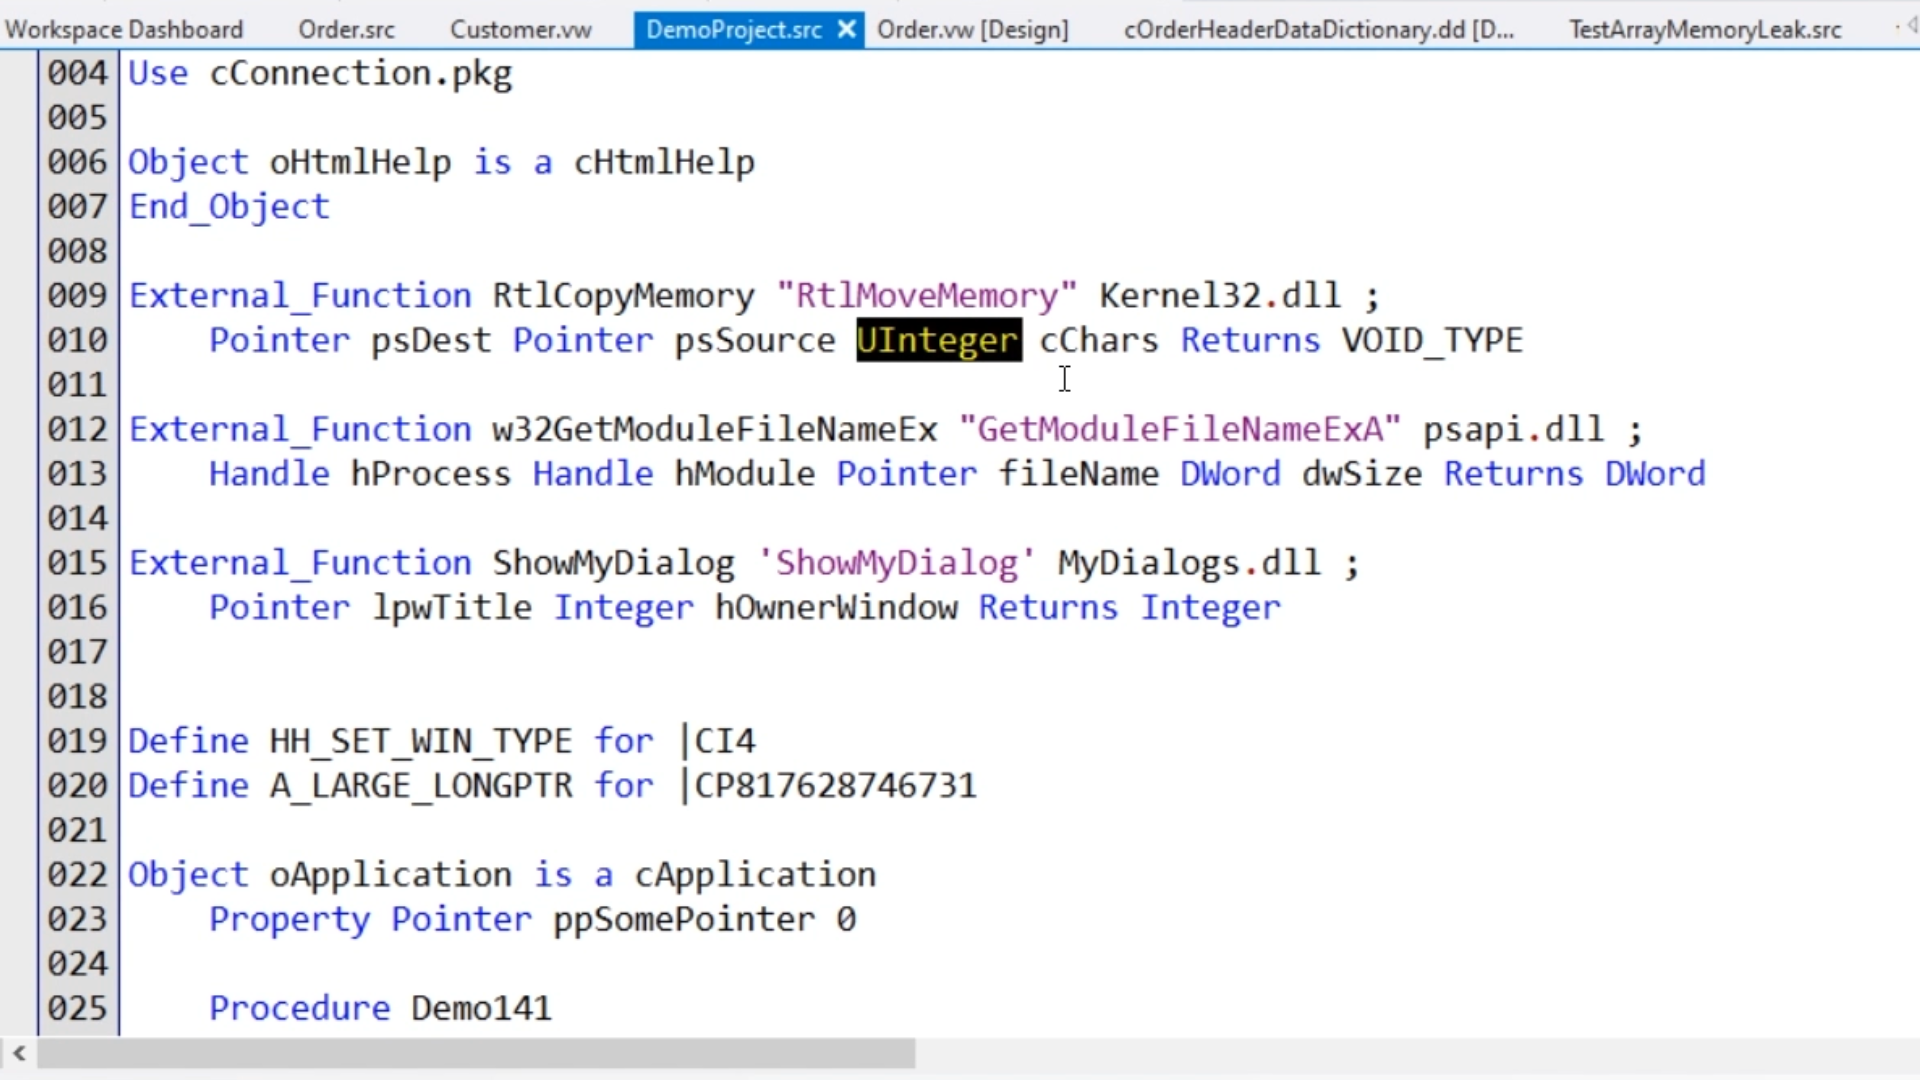The height and width of the screenshot is (1080, 1920).
Task: Open the Order.src tab
Action: pyautogui.click(x=346, y=29)
